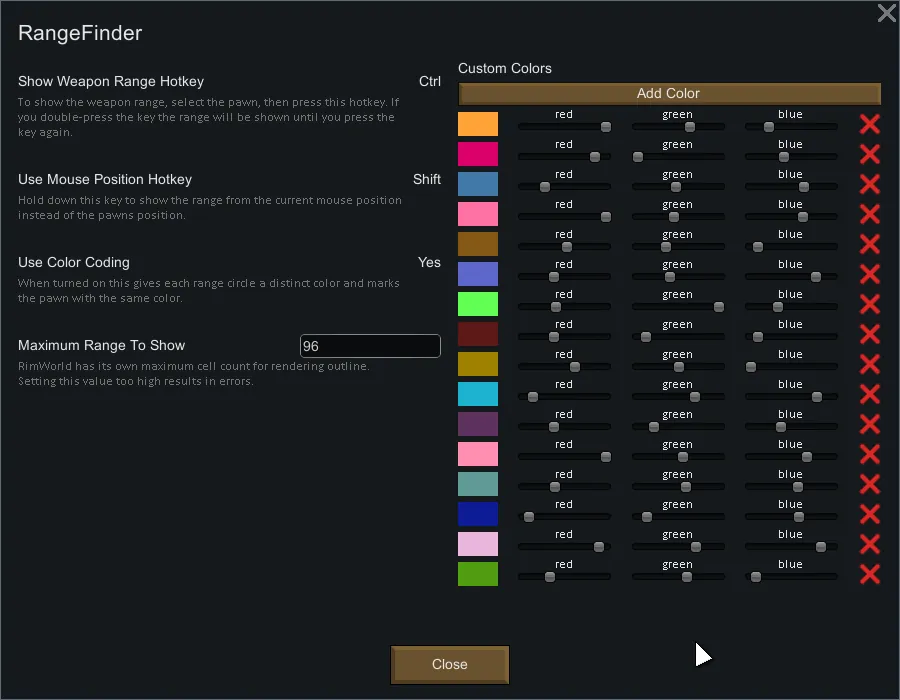
Task: Remove the brown color row
Action: click(x=869, y=244)
